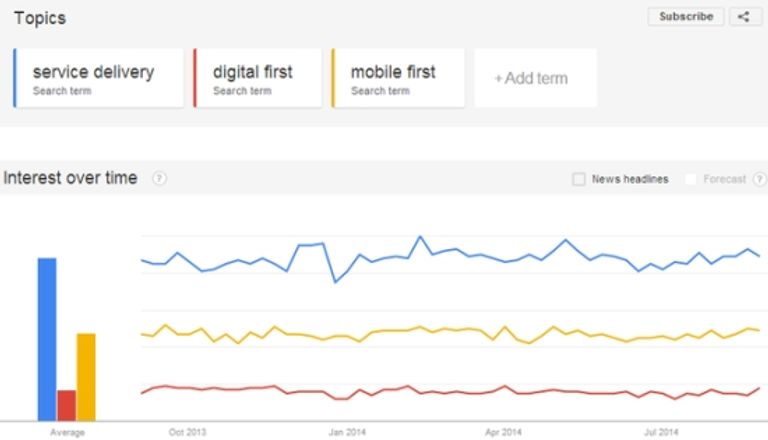This screenshot has height=440, width=768.
Task: Click the Jan 2014 axis label
Action: [x=347, y=432]
